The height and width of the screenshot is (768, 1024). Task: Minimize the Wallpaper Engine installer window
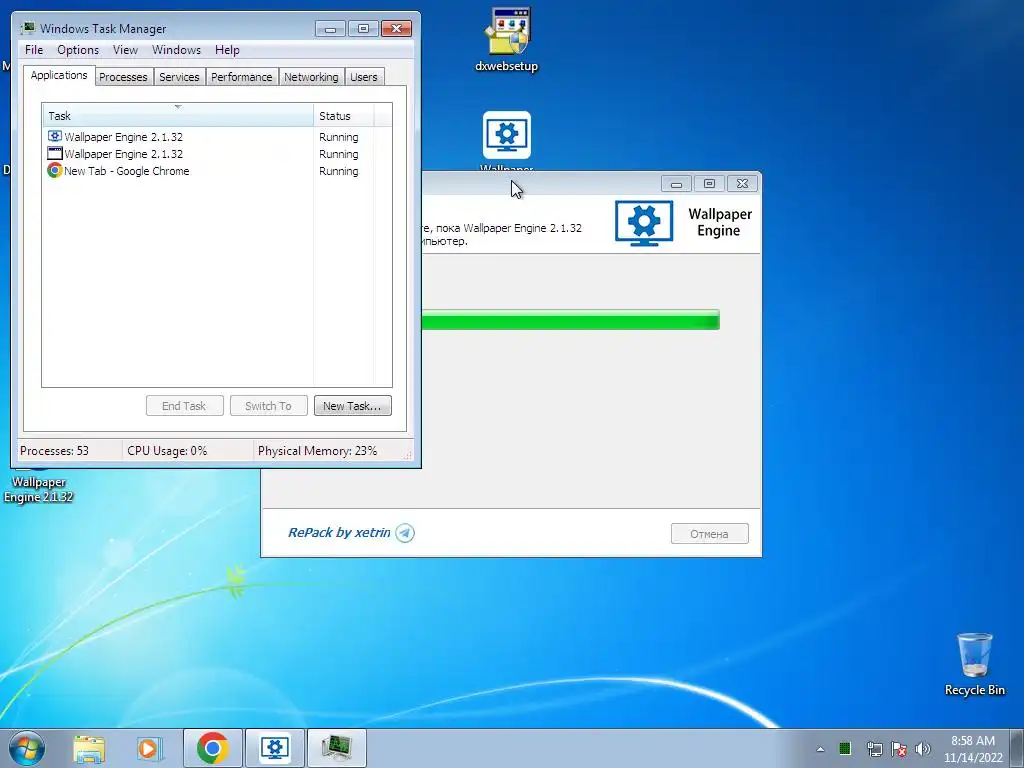point(676,184)
